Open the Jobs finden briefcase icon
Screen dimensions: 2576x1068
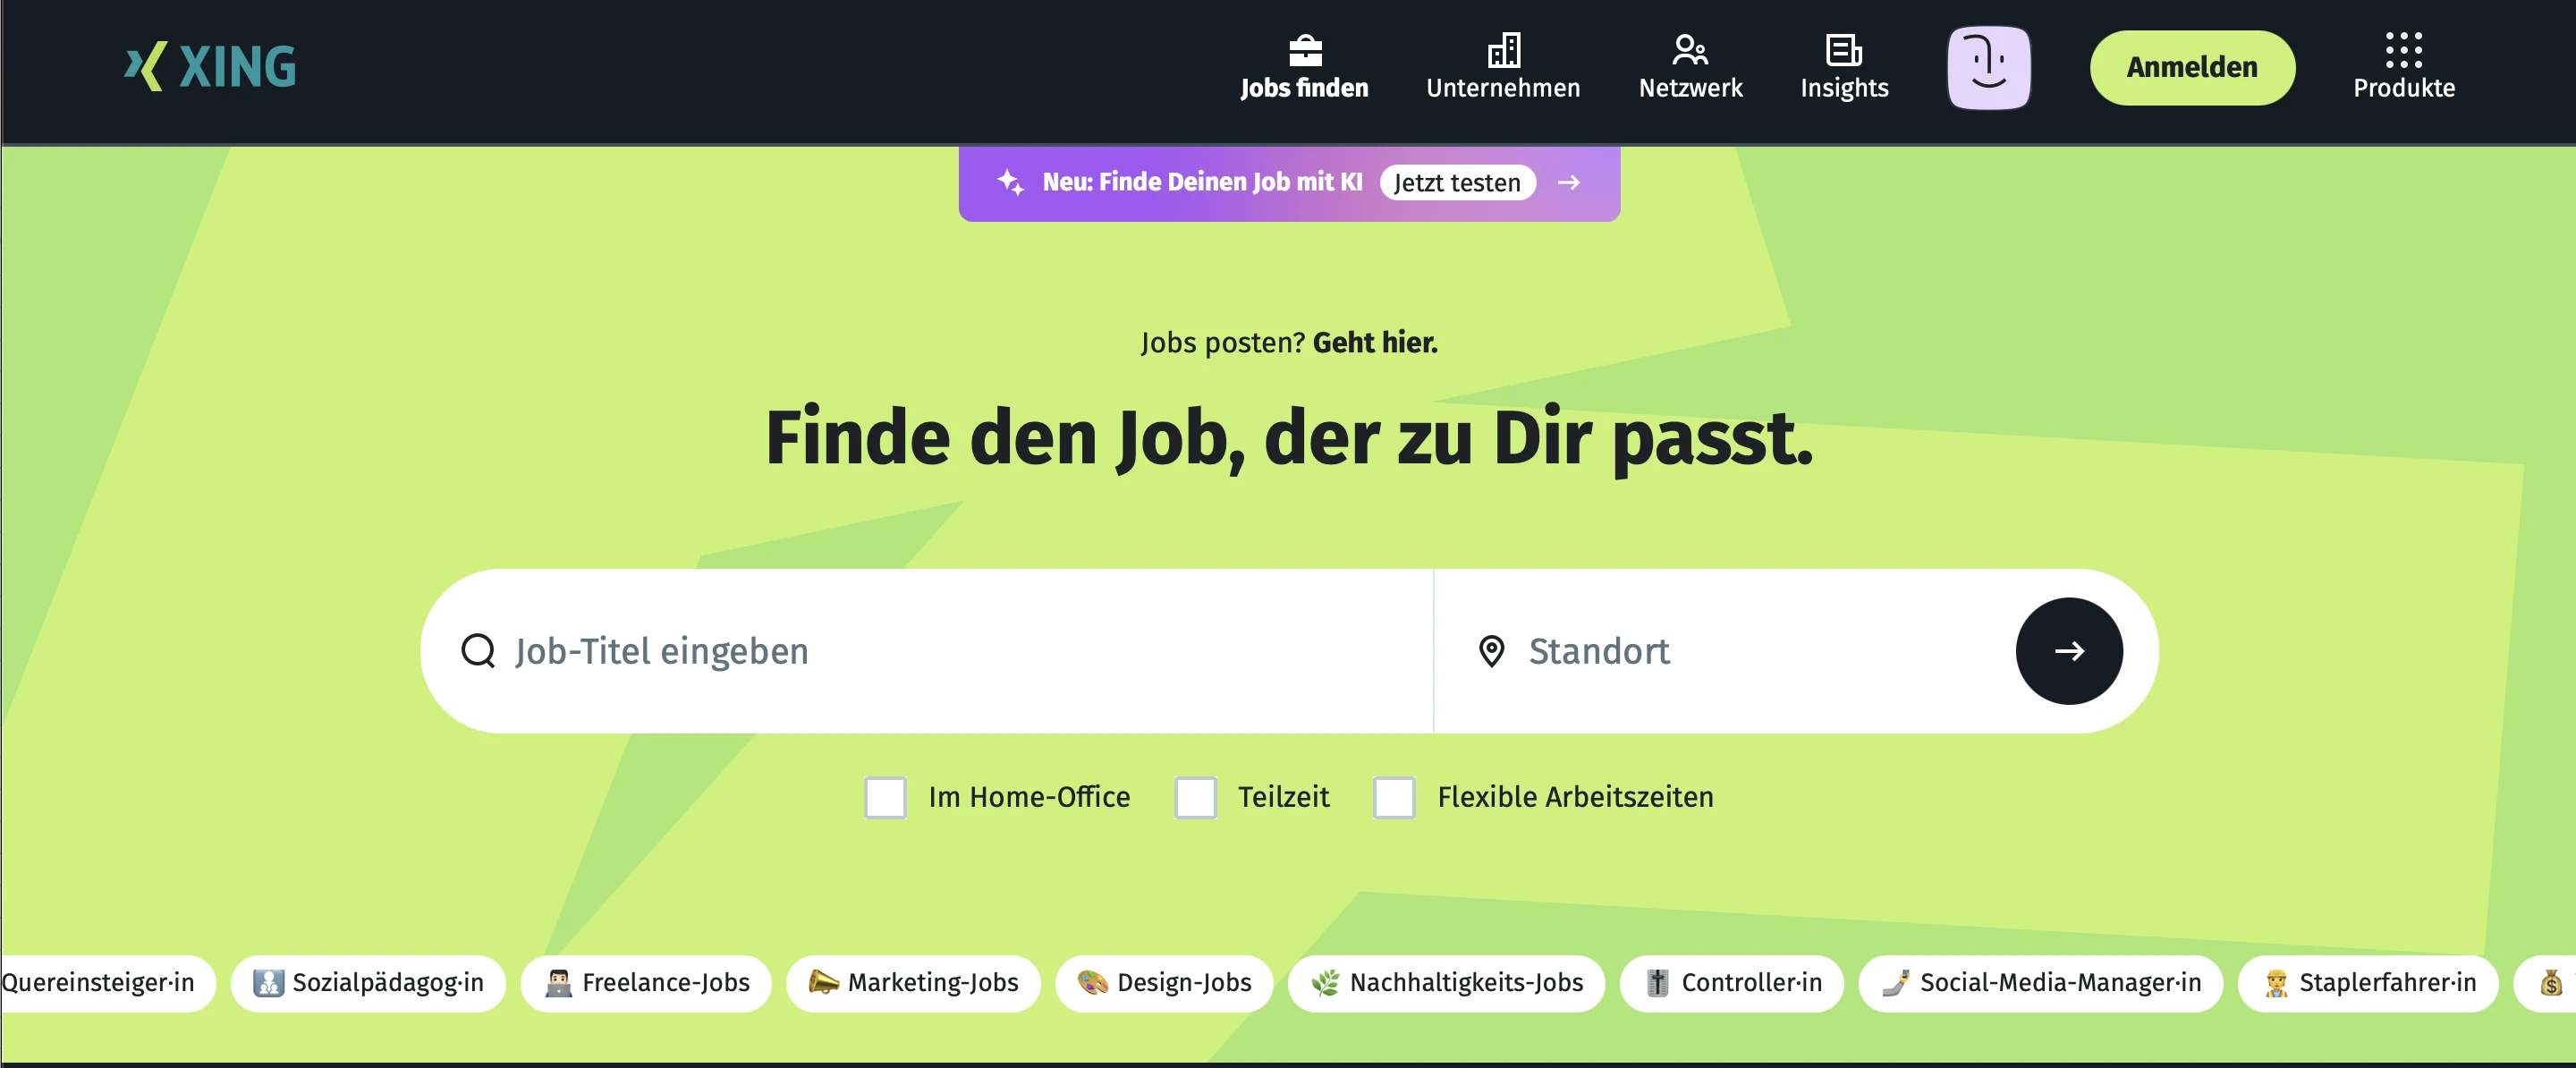tap(1305, 50)
